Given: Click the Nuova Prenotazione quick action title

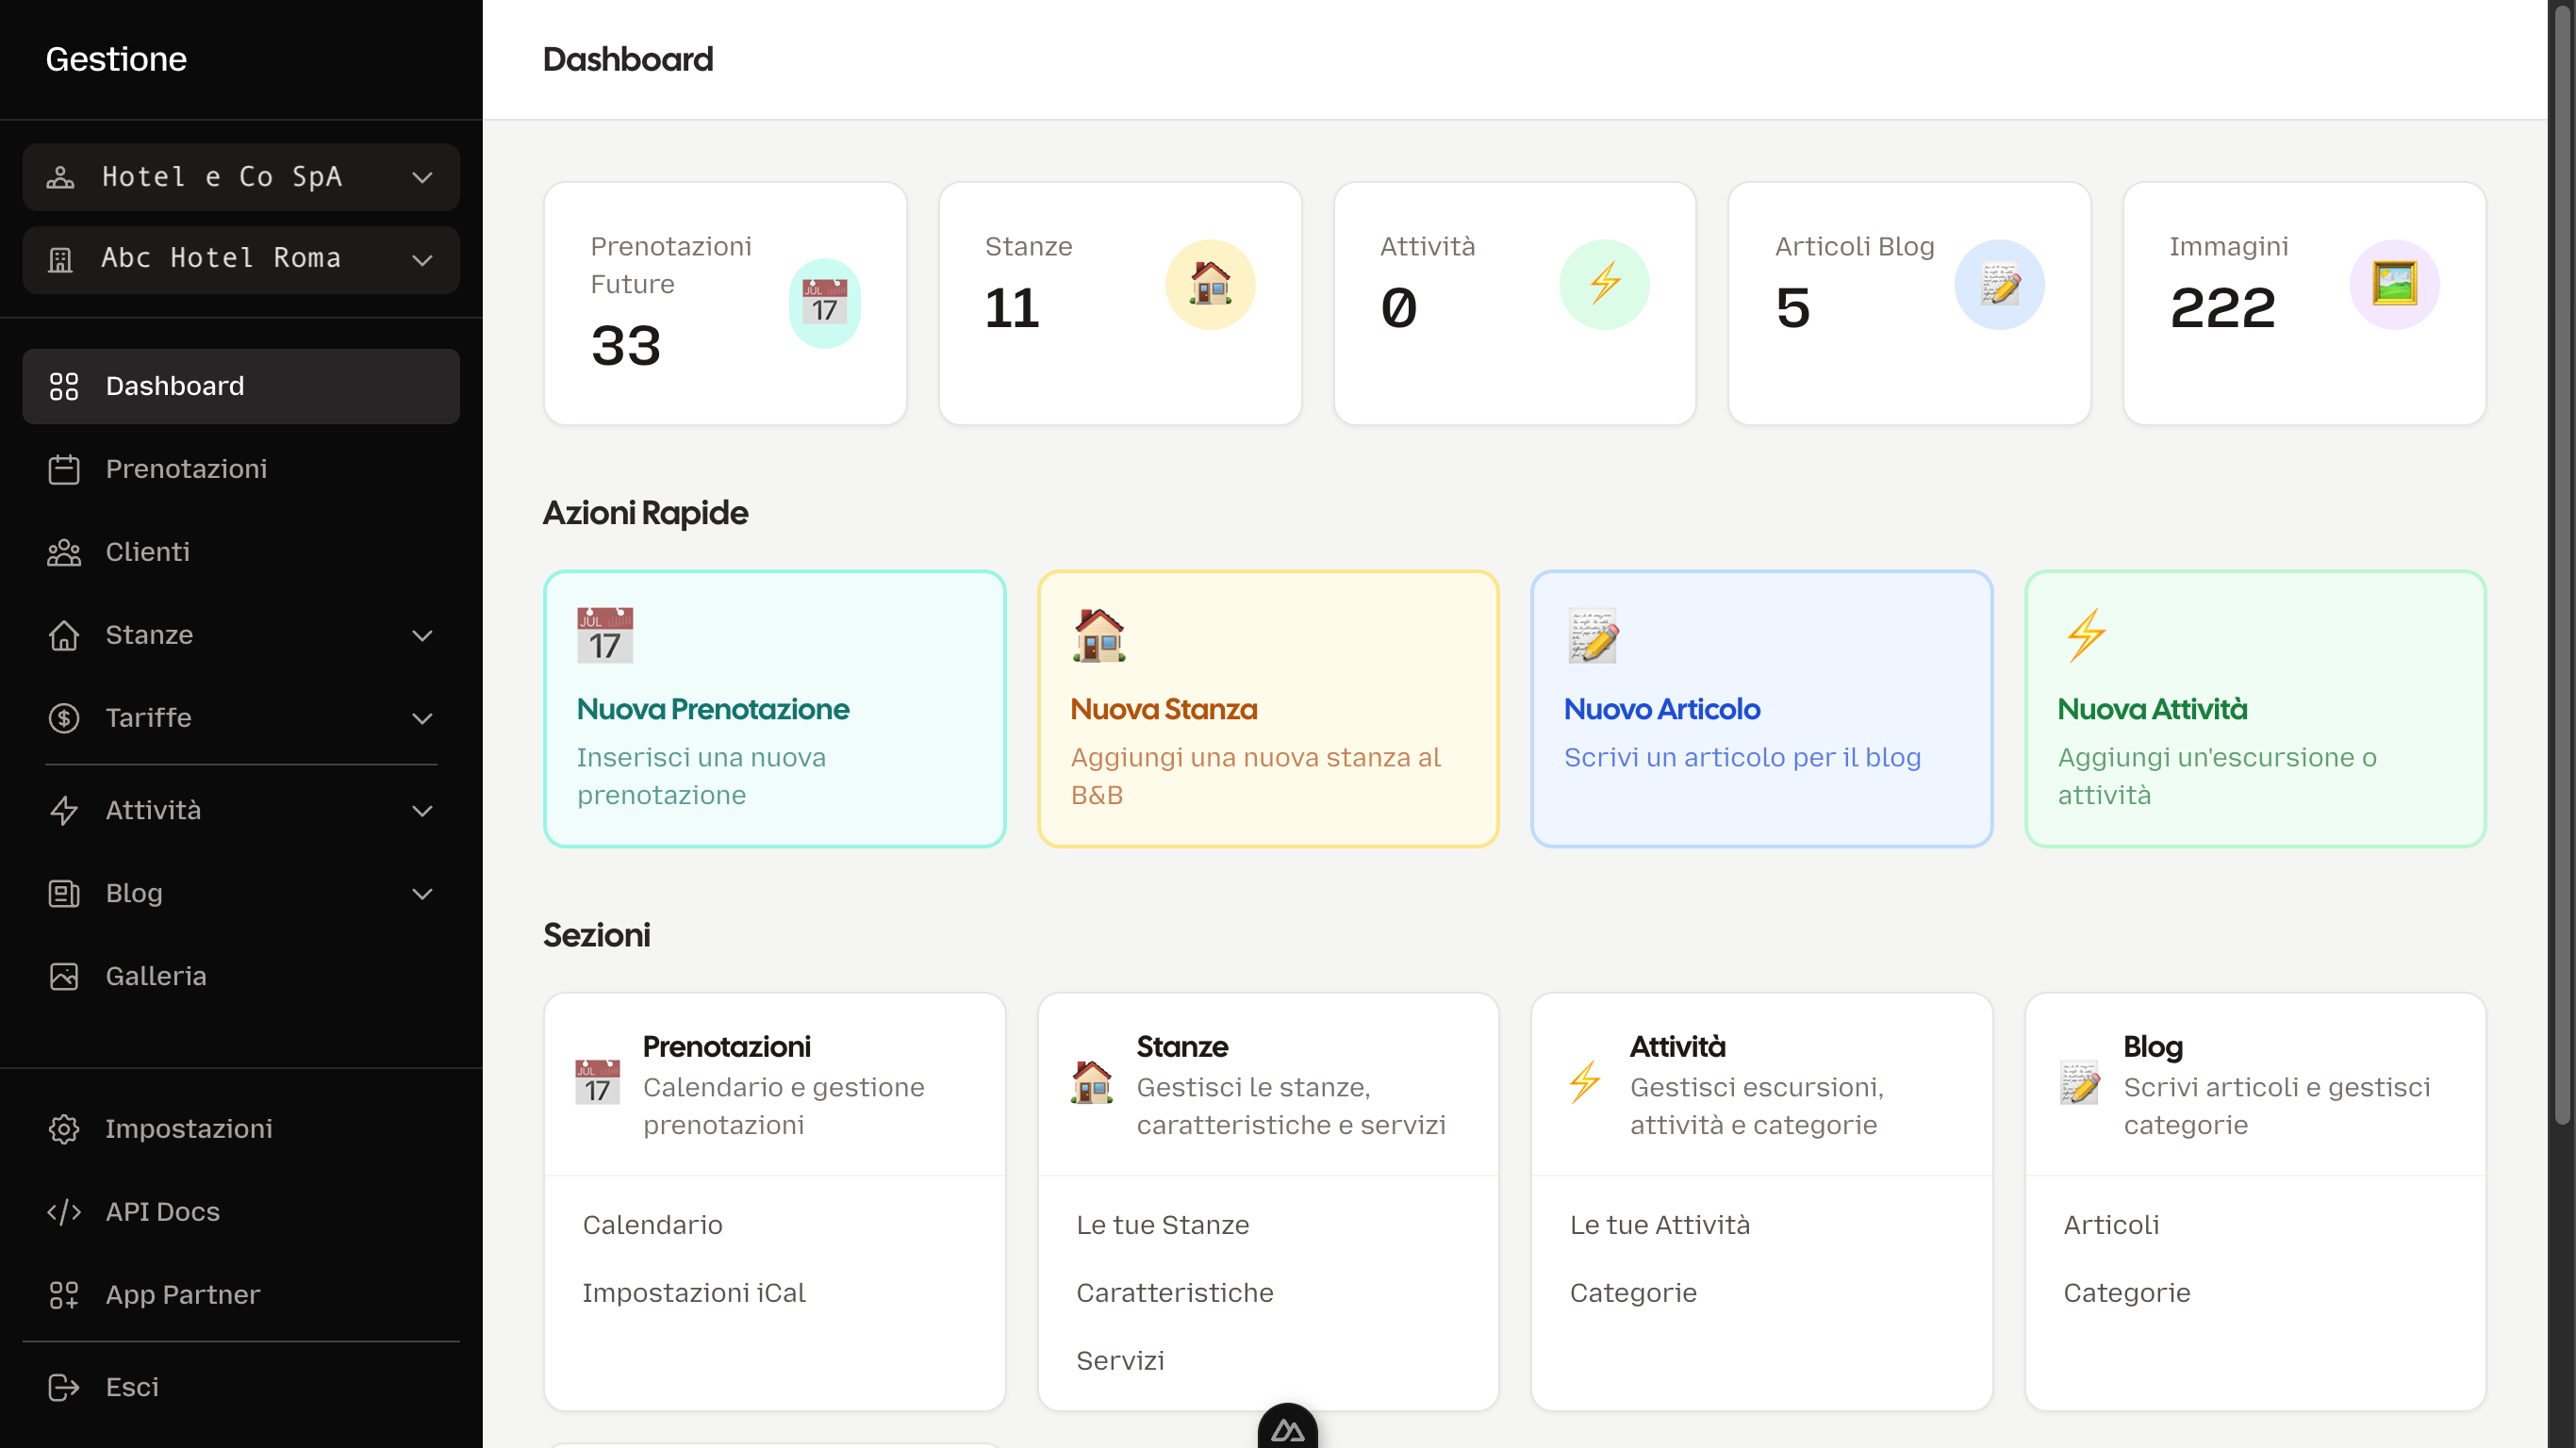Looking at the screenshot, I should click(713, 709).
